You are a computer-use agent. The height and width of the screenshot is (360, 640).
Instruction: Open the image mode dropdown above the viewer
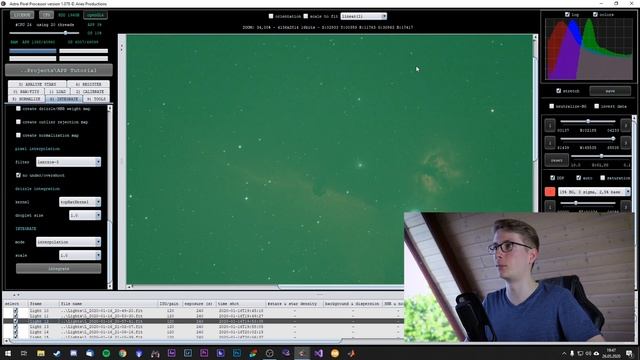pyautogui.click(x=363, y=16)
